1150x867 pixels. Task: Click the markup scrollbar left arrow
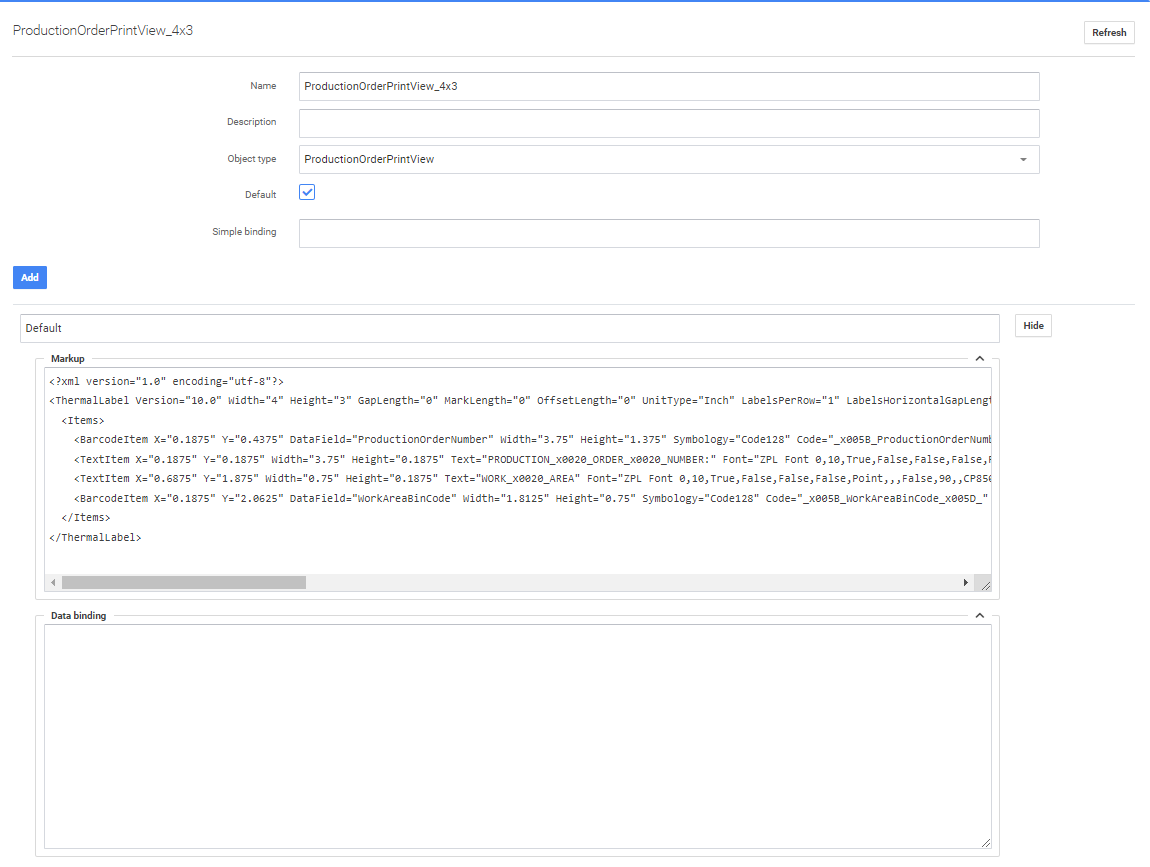pyautogui.click(x=53, y=582)
